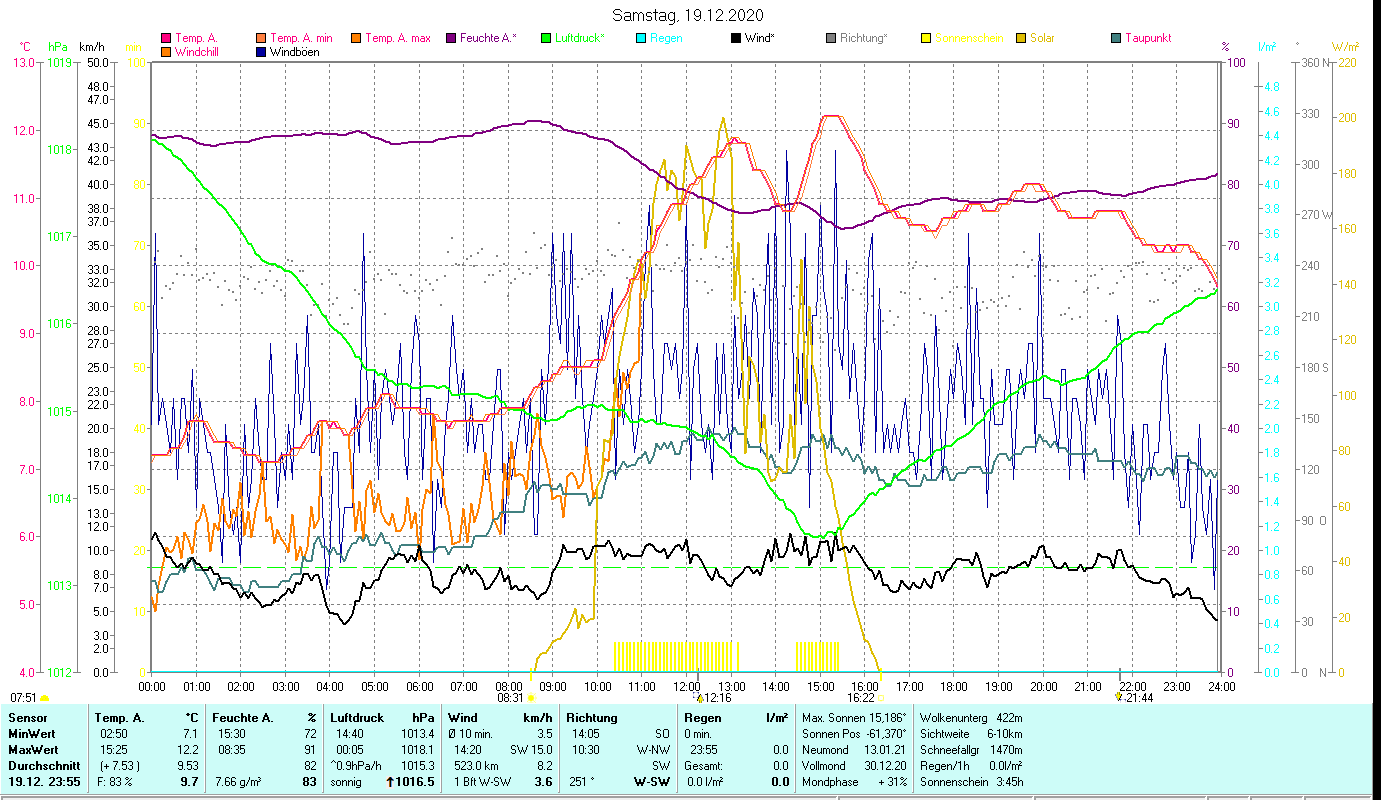Click the 'Durchschnitt' row label
The height and width of the screenshot is (800, 1381).
click(42, 766)
